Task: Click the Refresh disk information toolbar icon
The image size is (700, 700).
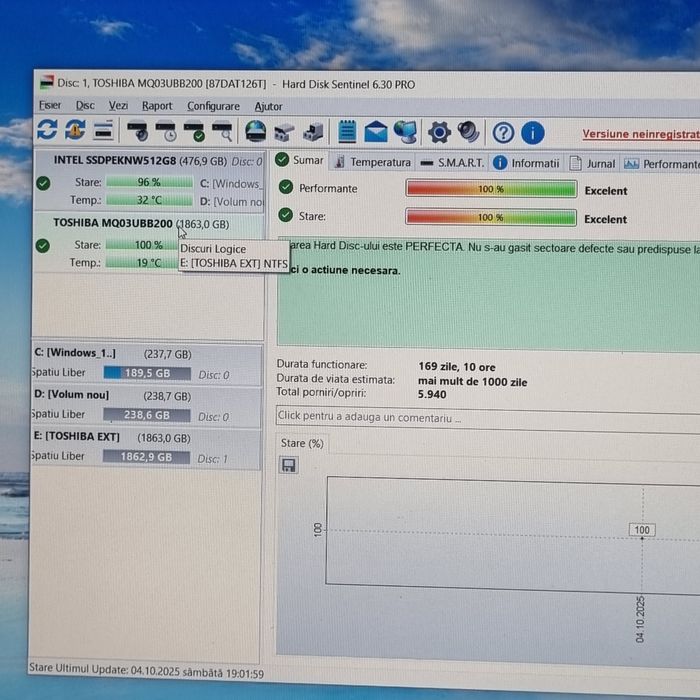Action: coord(47,129)
